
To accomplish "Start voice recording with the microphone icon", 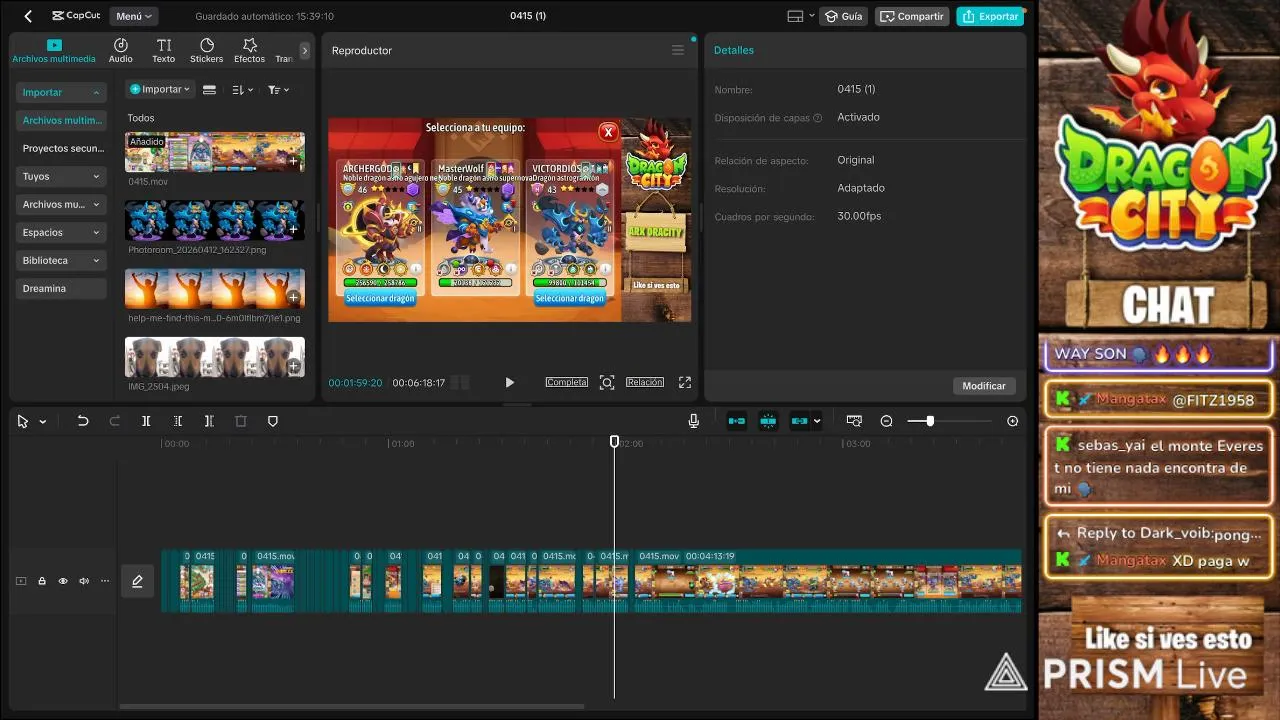I will (x=694, y=421).
